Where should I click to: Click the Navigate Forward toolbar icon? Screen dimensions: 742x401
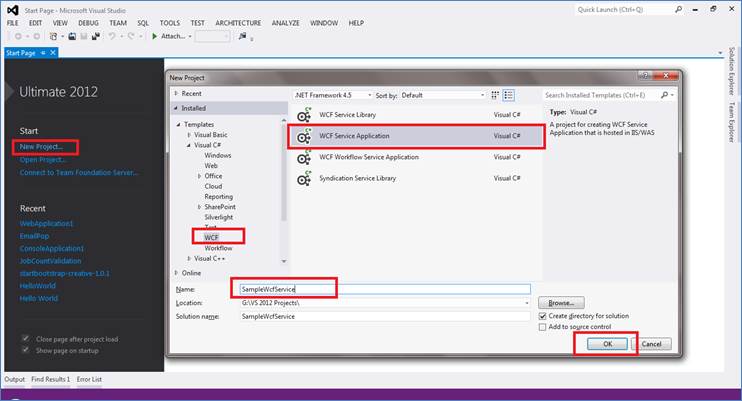36,36
